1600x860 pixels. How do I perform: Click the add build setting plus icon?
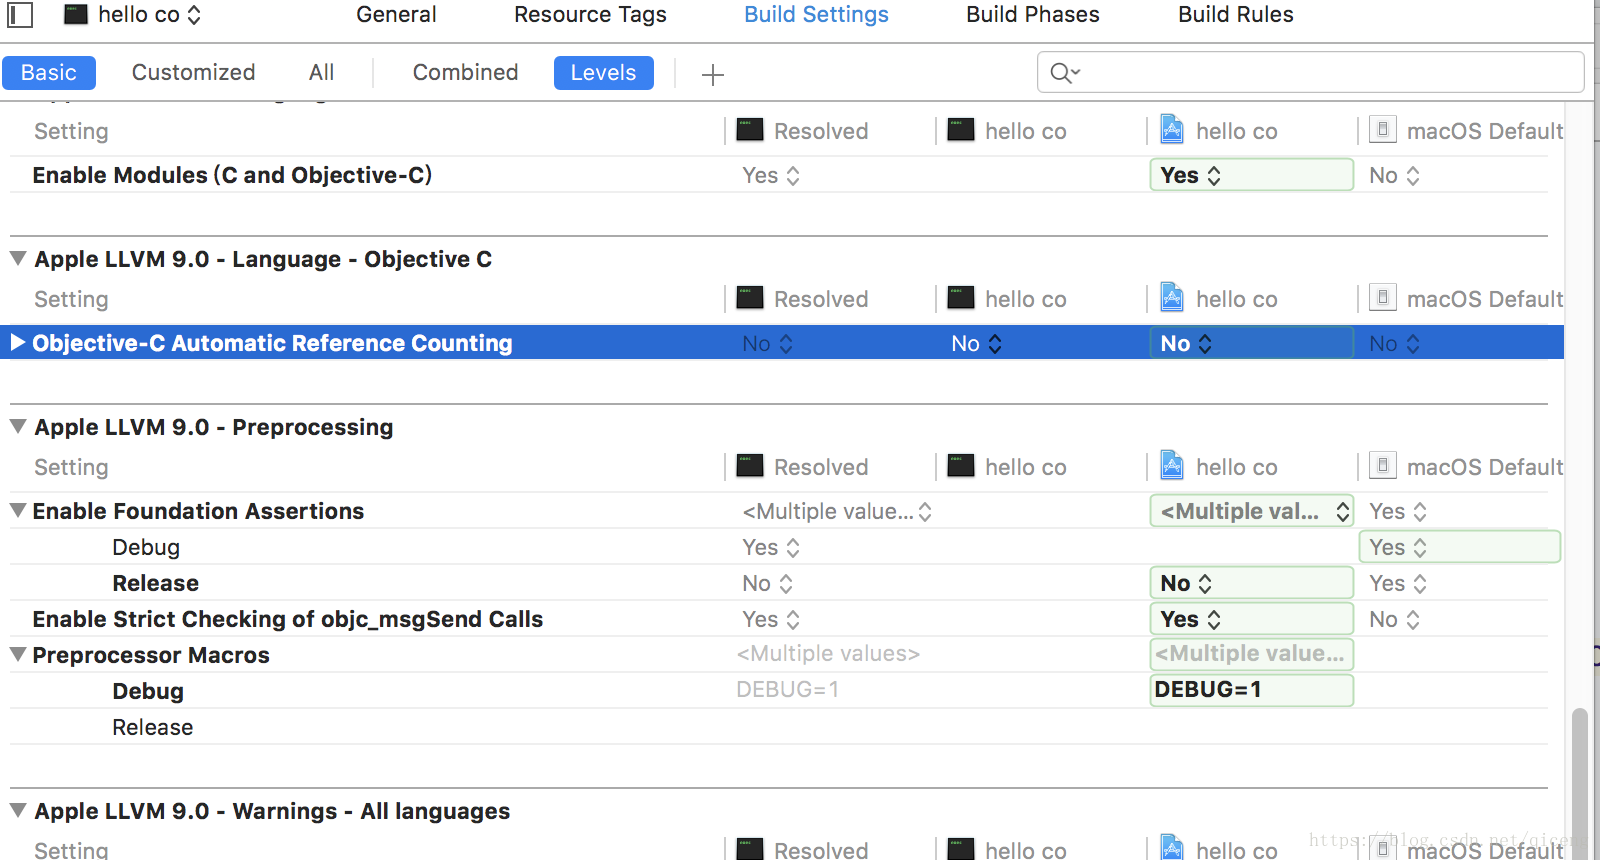(x=712, y=74)
